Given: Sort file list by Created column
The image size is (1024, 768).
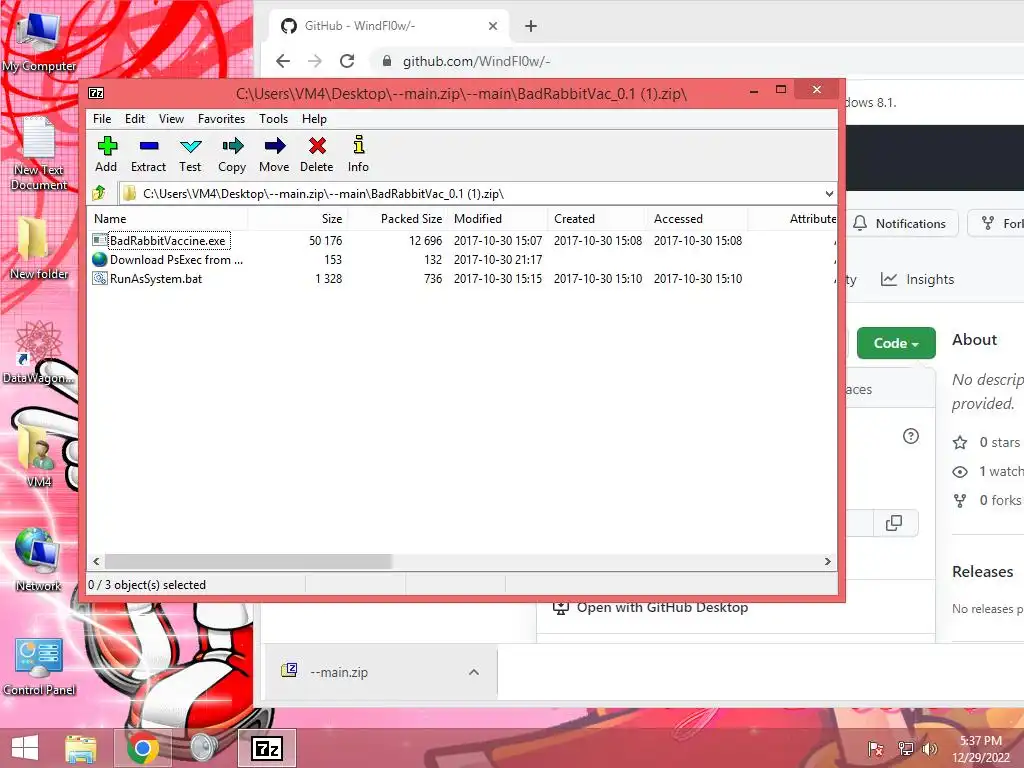Looking at the screenshot, I should (x=597, y=219).
